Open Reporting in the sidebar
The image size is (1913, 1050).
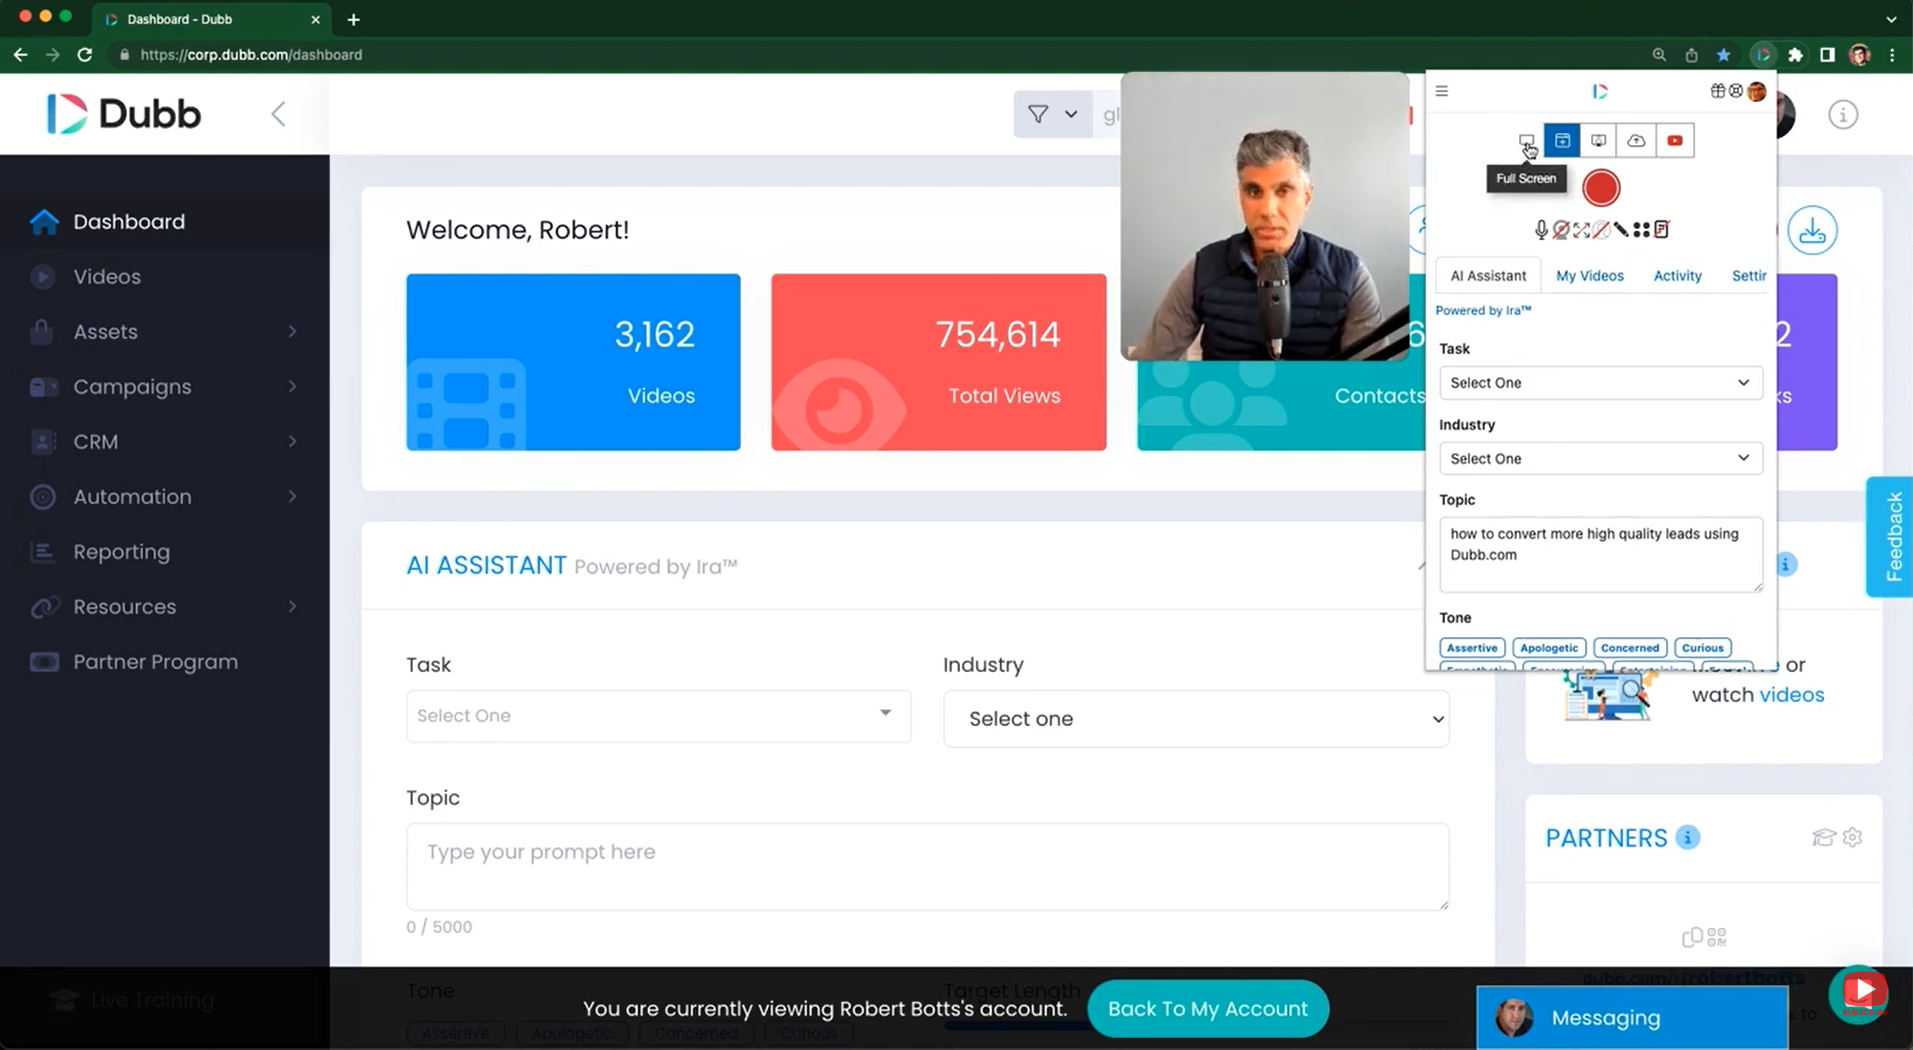click(121, 552)
